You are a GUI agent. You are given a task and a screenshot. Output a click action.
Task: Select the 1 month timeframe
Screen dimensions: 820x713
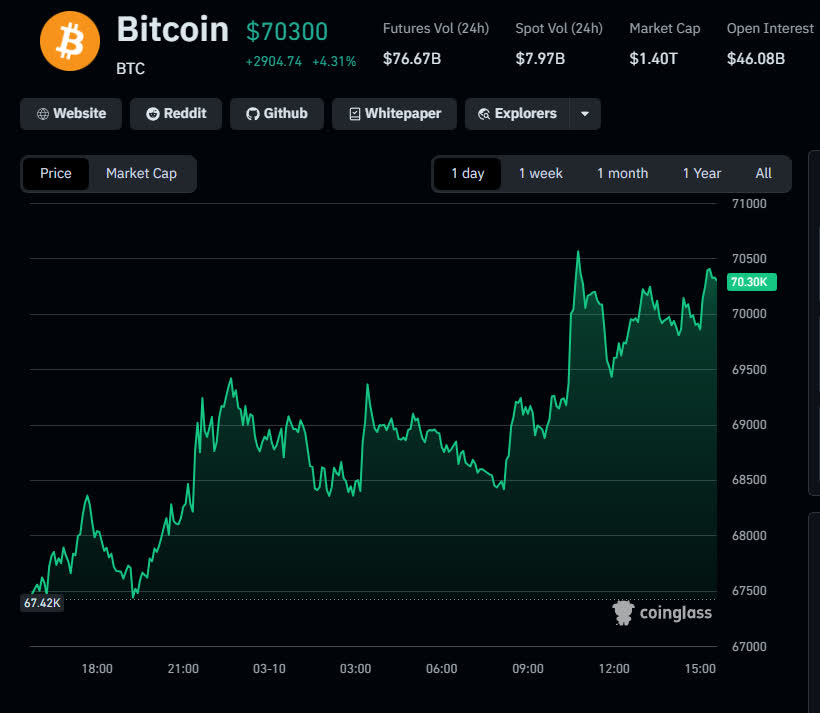coord(622,173)
